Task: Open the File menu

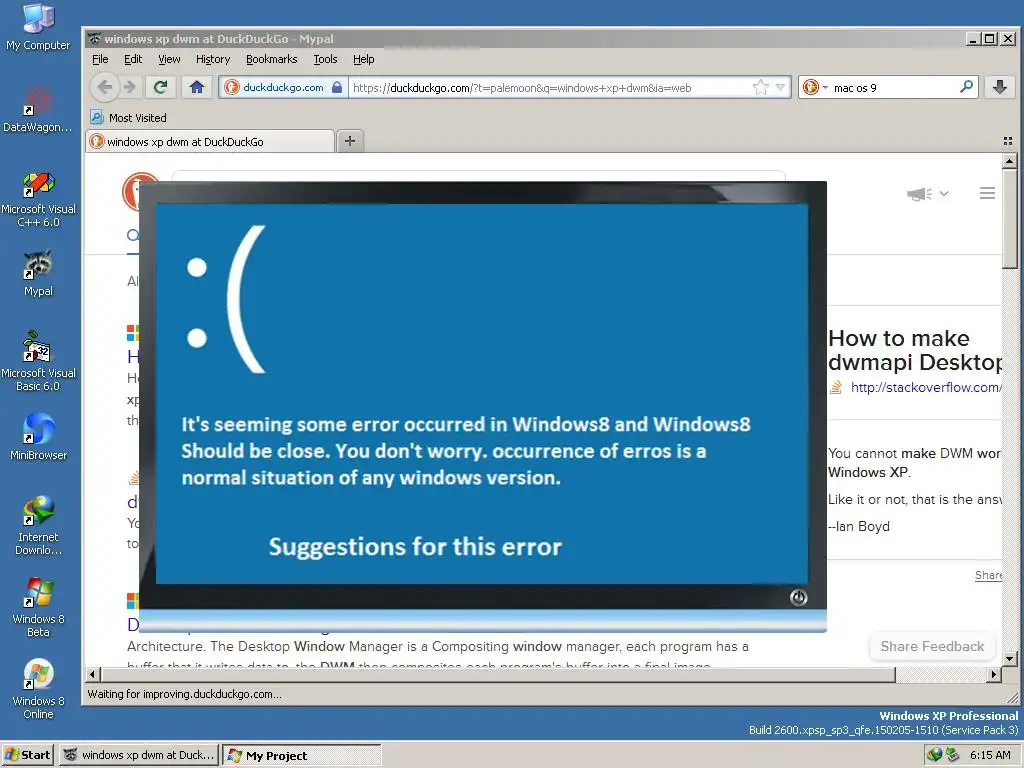Action: (100, 59)
